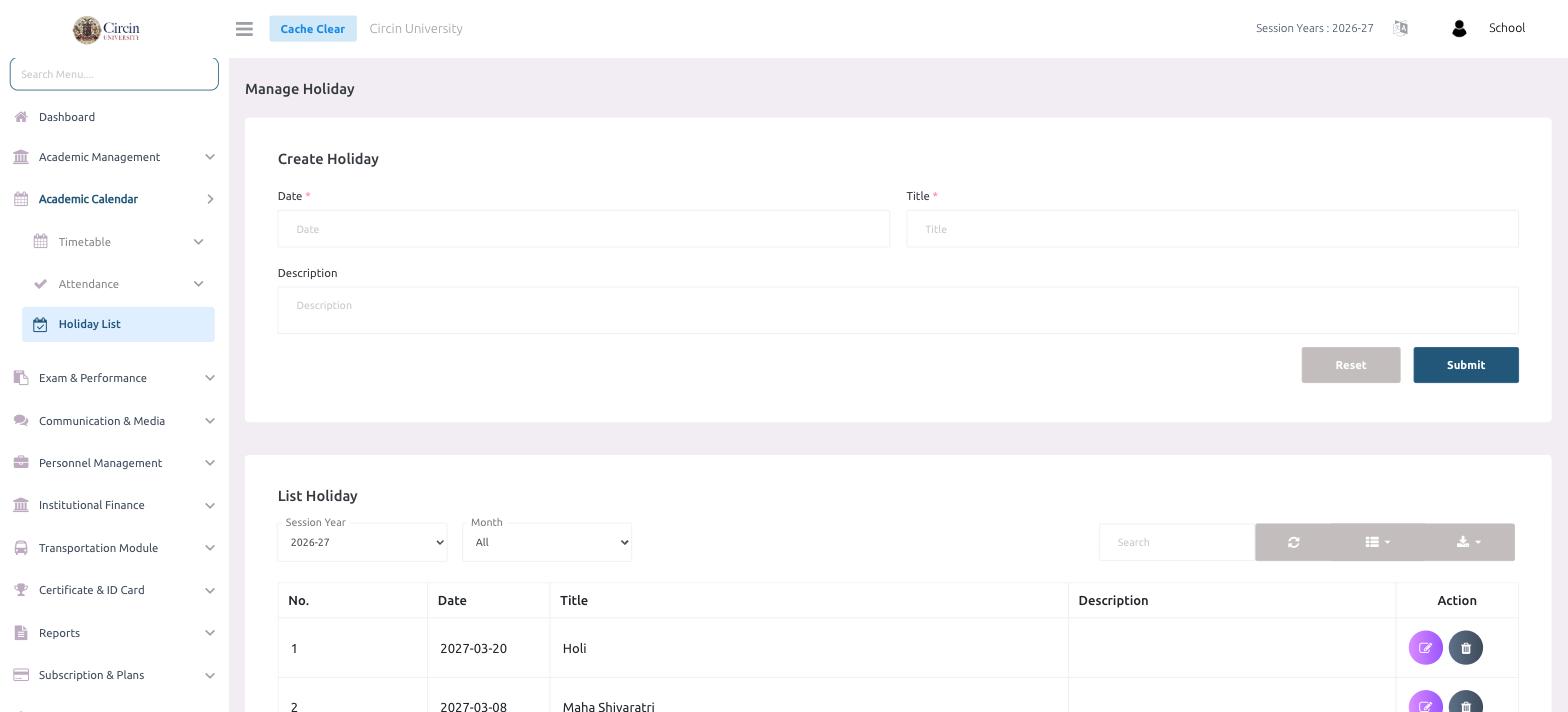Edit the Maha Shivaratri holiday entry
Screen dimensions: 1568x712
click(1425, 703)
